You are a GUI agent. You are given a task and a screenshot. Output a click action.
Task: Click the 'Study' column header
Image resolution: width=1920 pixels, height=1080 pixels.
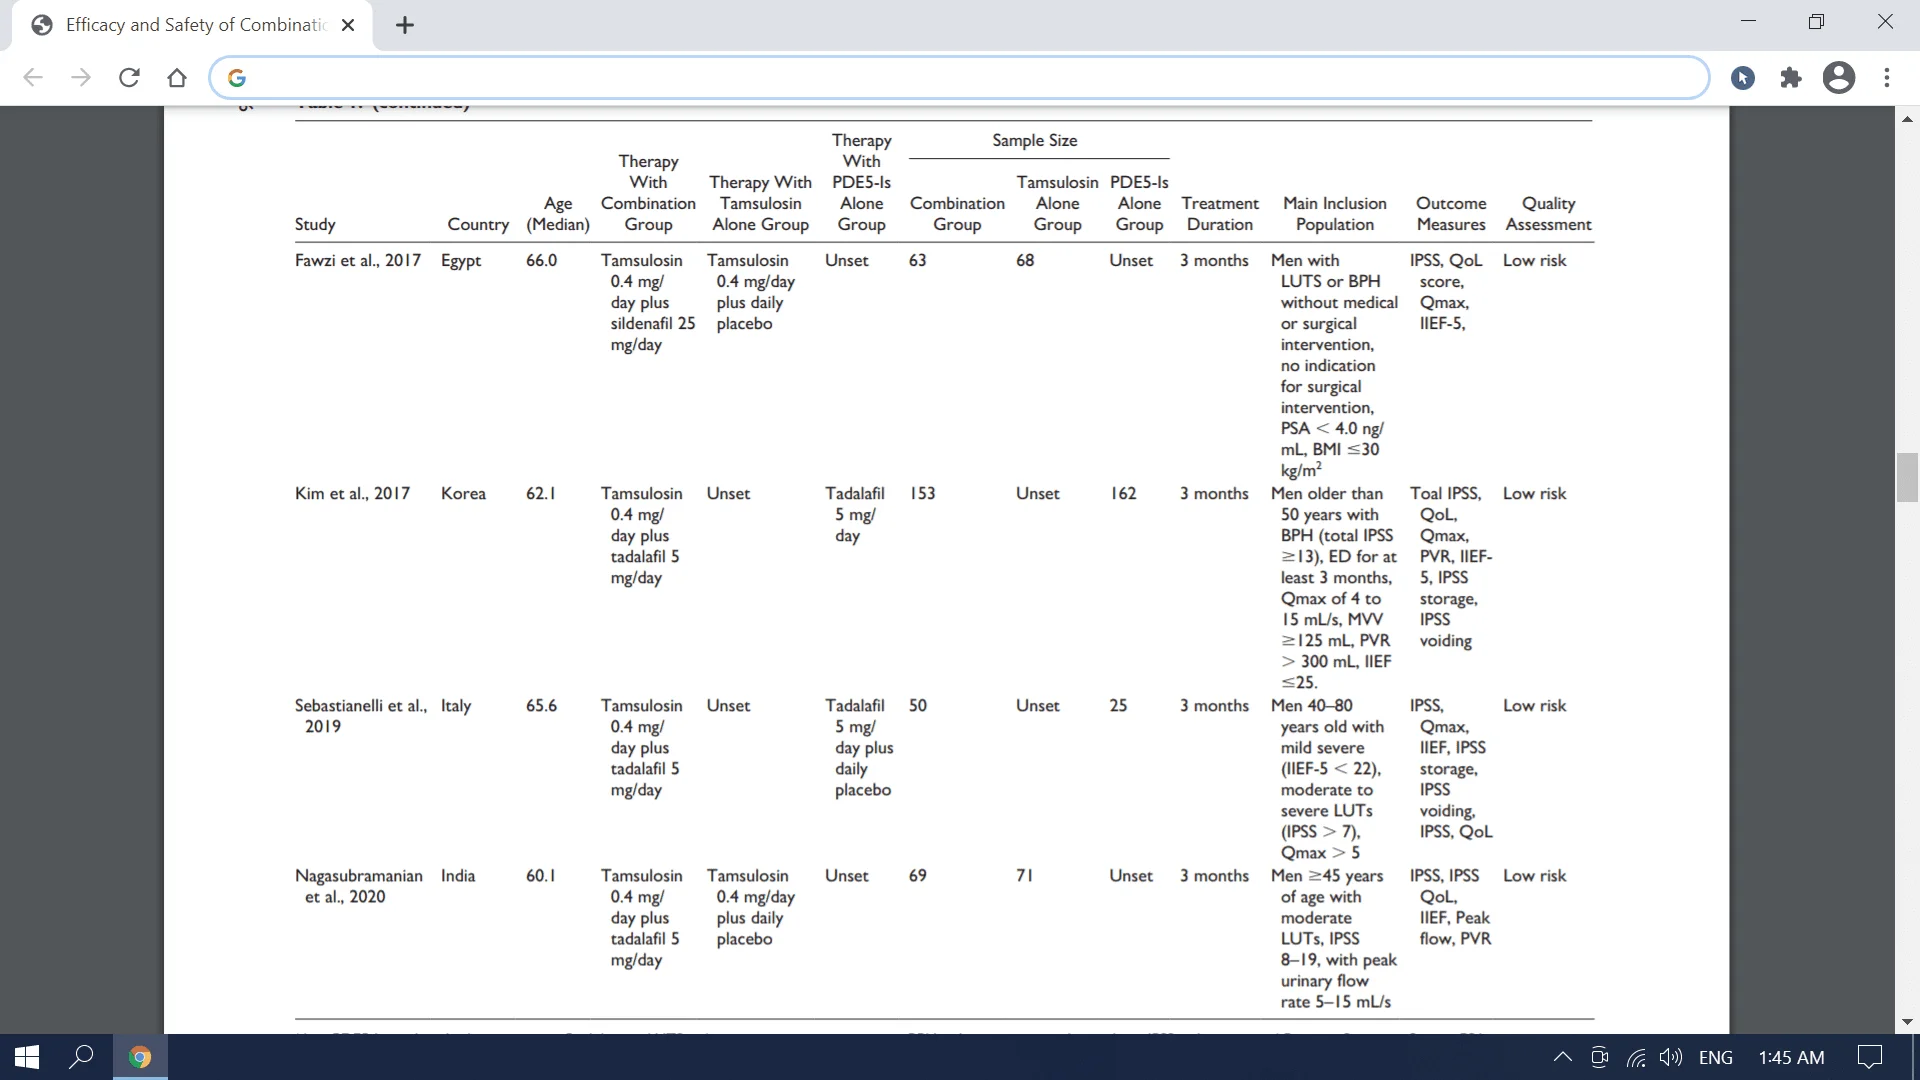315,224
